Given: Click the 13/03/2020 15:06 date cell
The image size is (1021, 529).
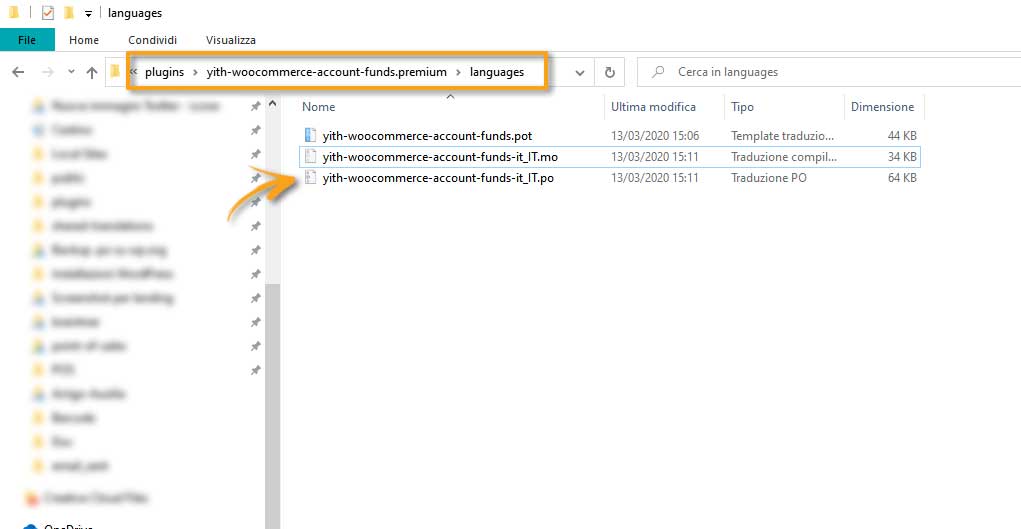Looking at the screenshot, I should [x=654, y=136].
